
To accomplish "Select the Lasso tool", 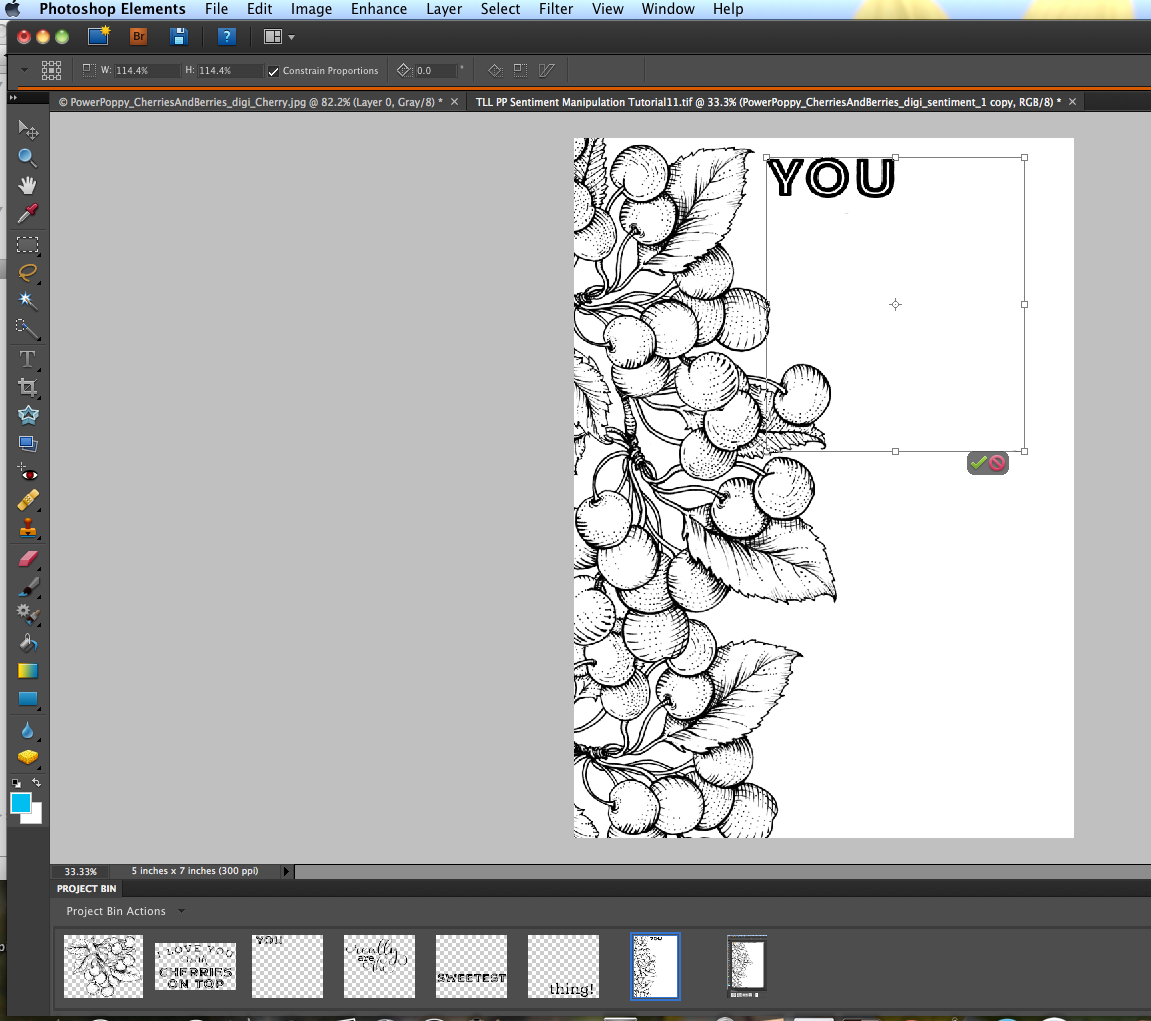I will tap(27, 272).
